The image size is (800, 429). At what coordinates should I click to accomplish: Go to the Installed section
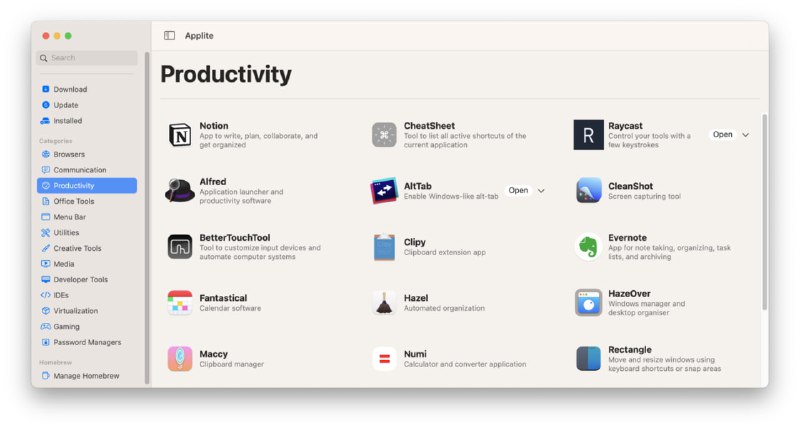tap(68, 120)
